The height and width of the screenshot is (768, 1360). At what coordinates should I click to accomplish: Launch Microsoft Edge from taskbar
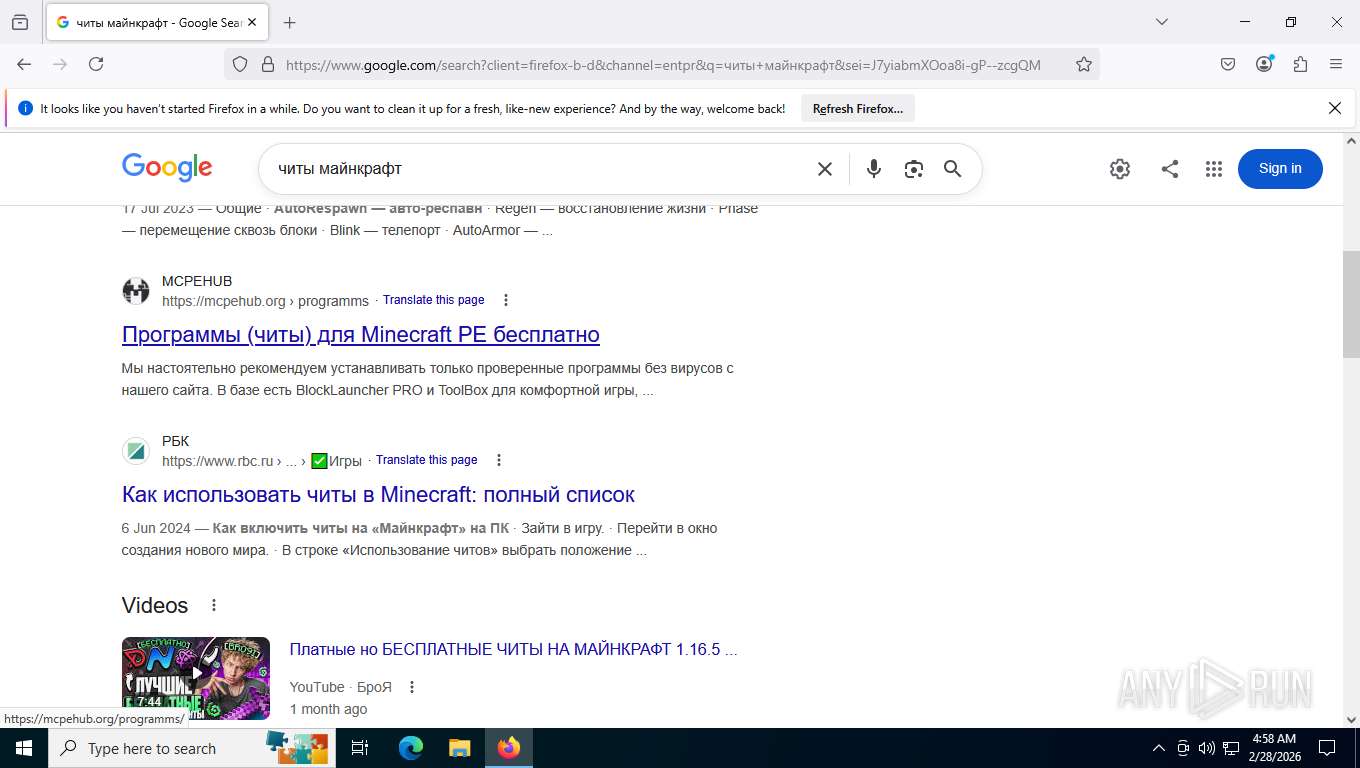(410, 748)
